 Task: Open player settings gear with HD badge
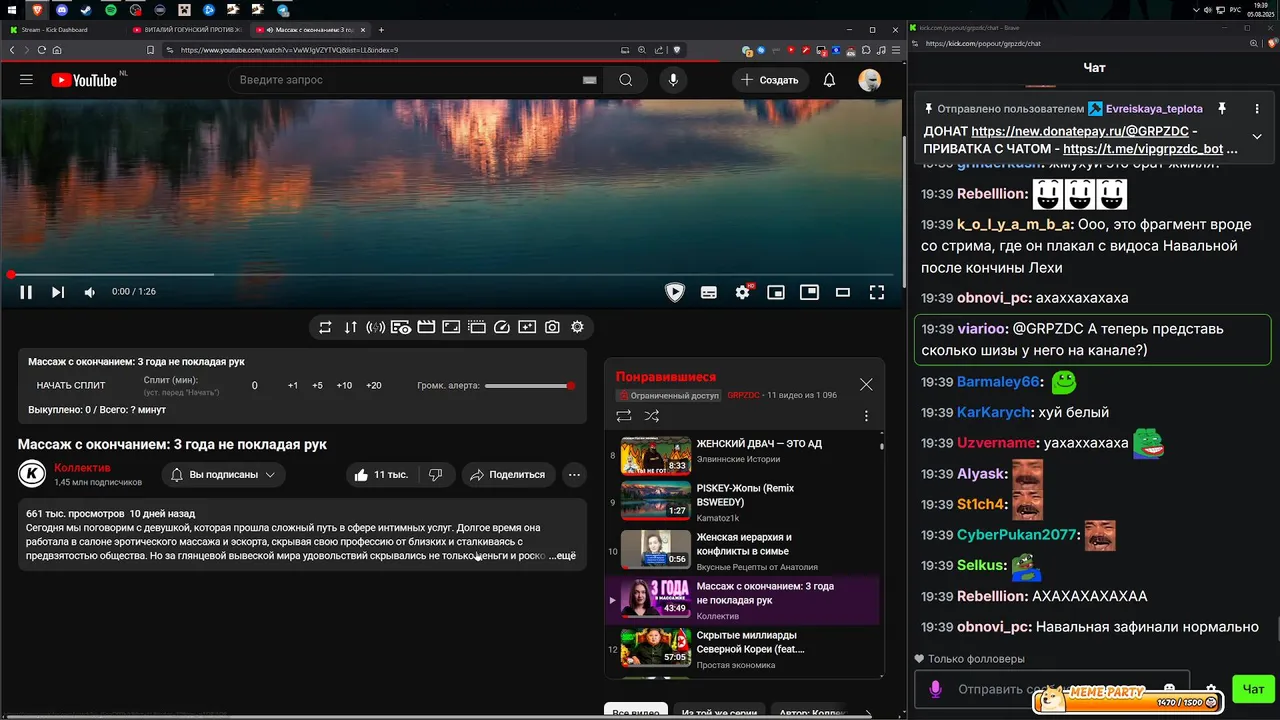click(x=742, y=292)
